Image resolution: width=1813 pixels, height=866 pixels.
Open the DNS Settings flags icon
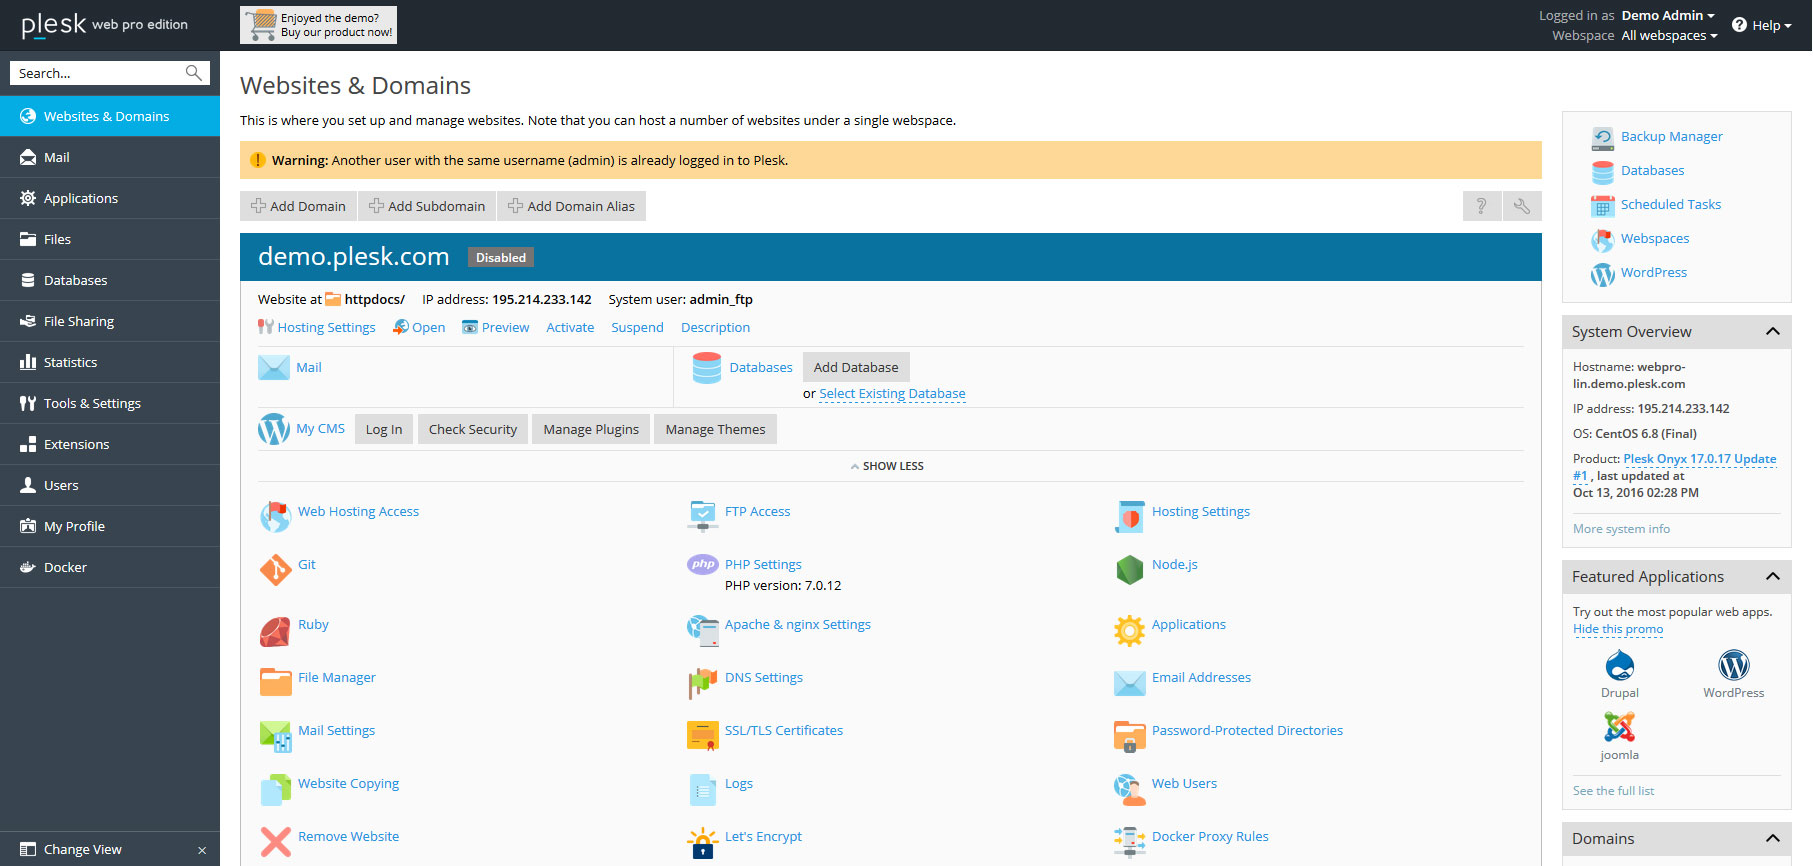[x=703, y=683]
